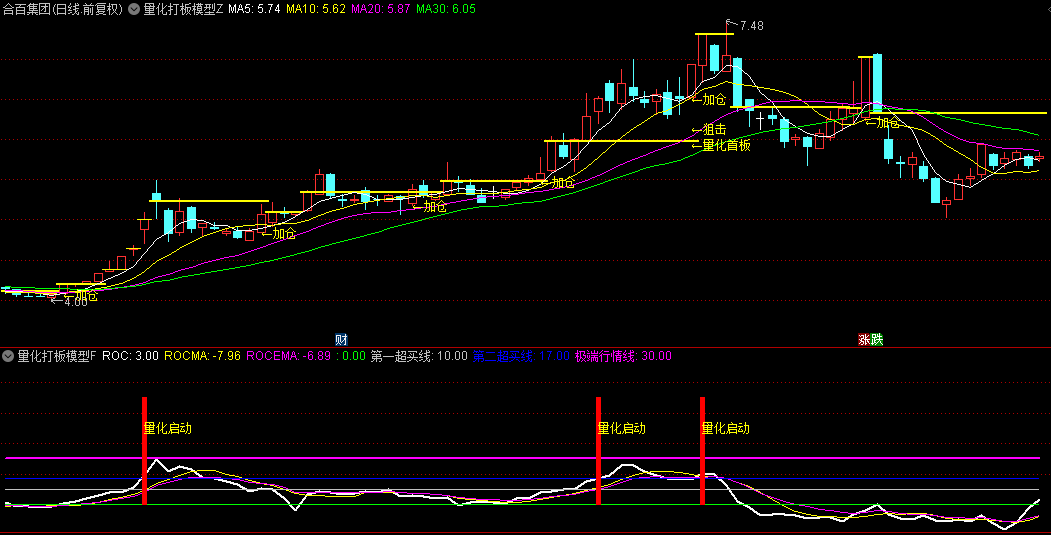Click 第一超买线: 10.00 label
1051x535 pixels.
(419, 356)
